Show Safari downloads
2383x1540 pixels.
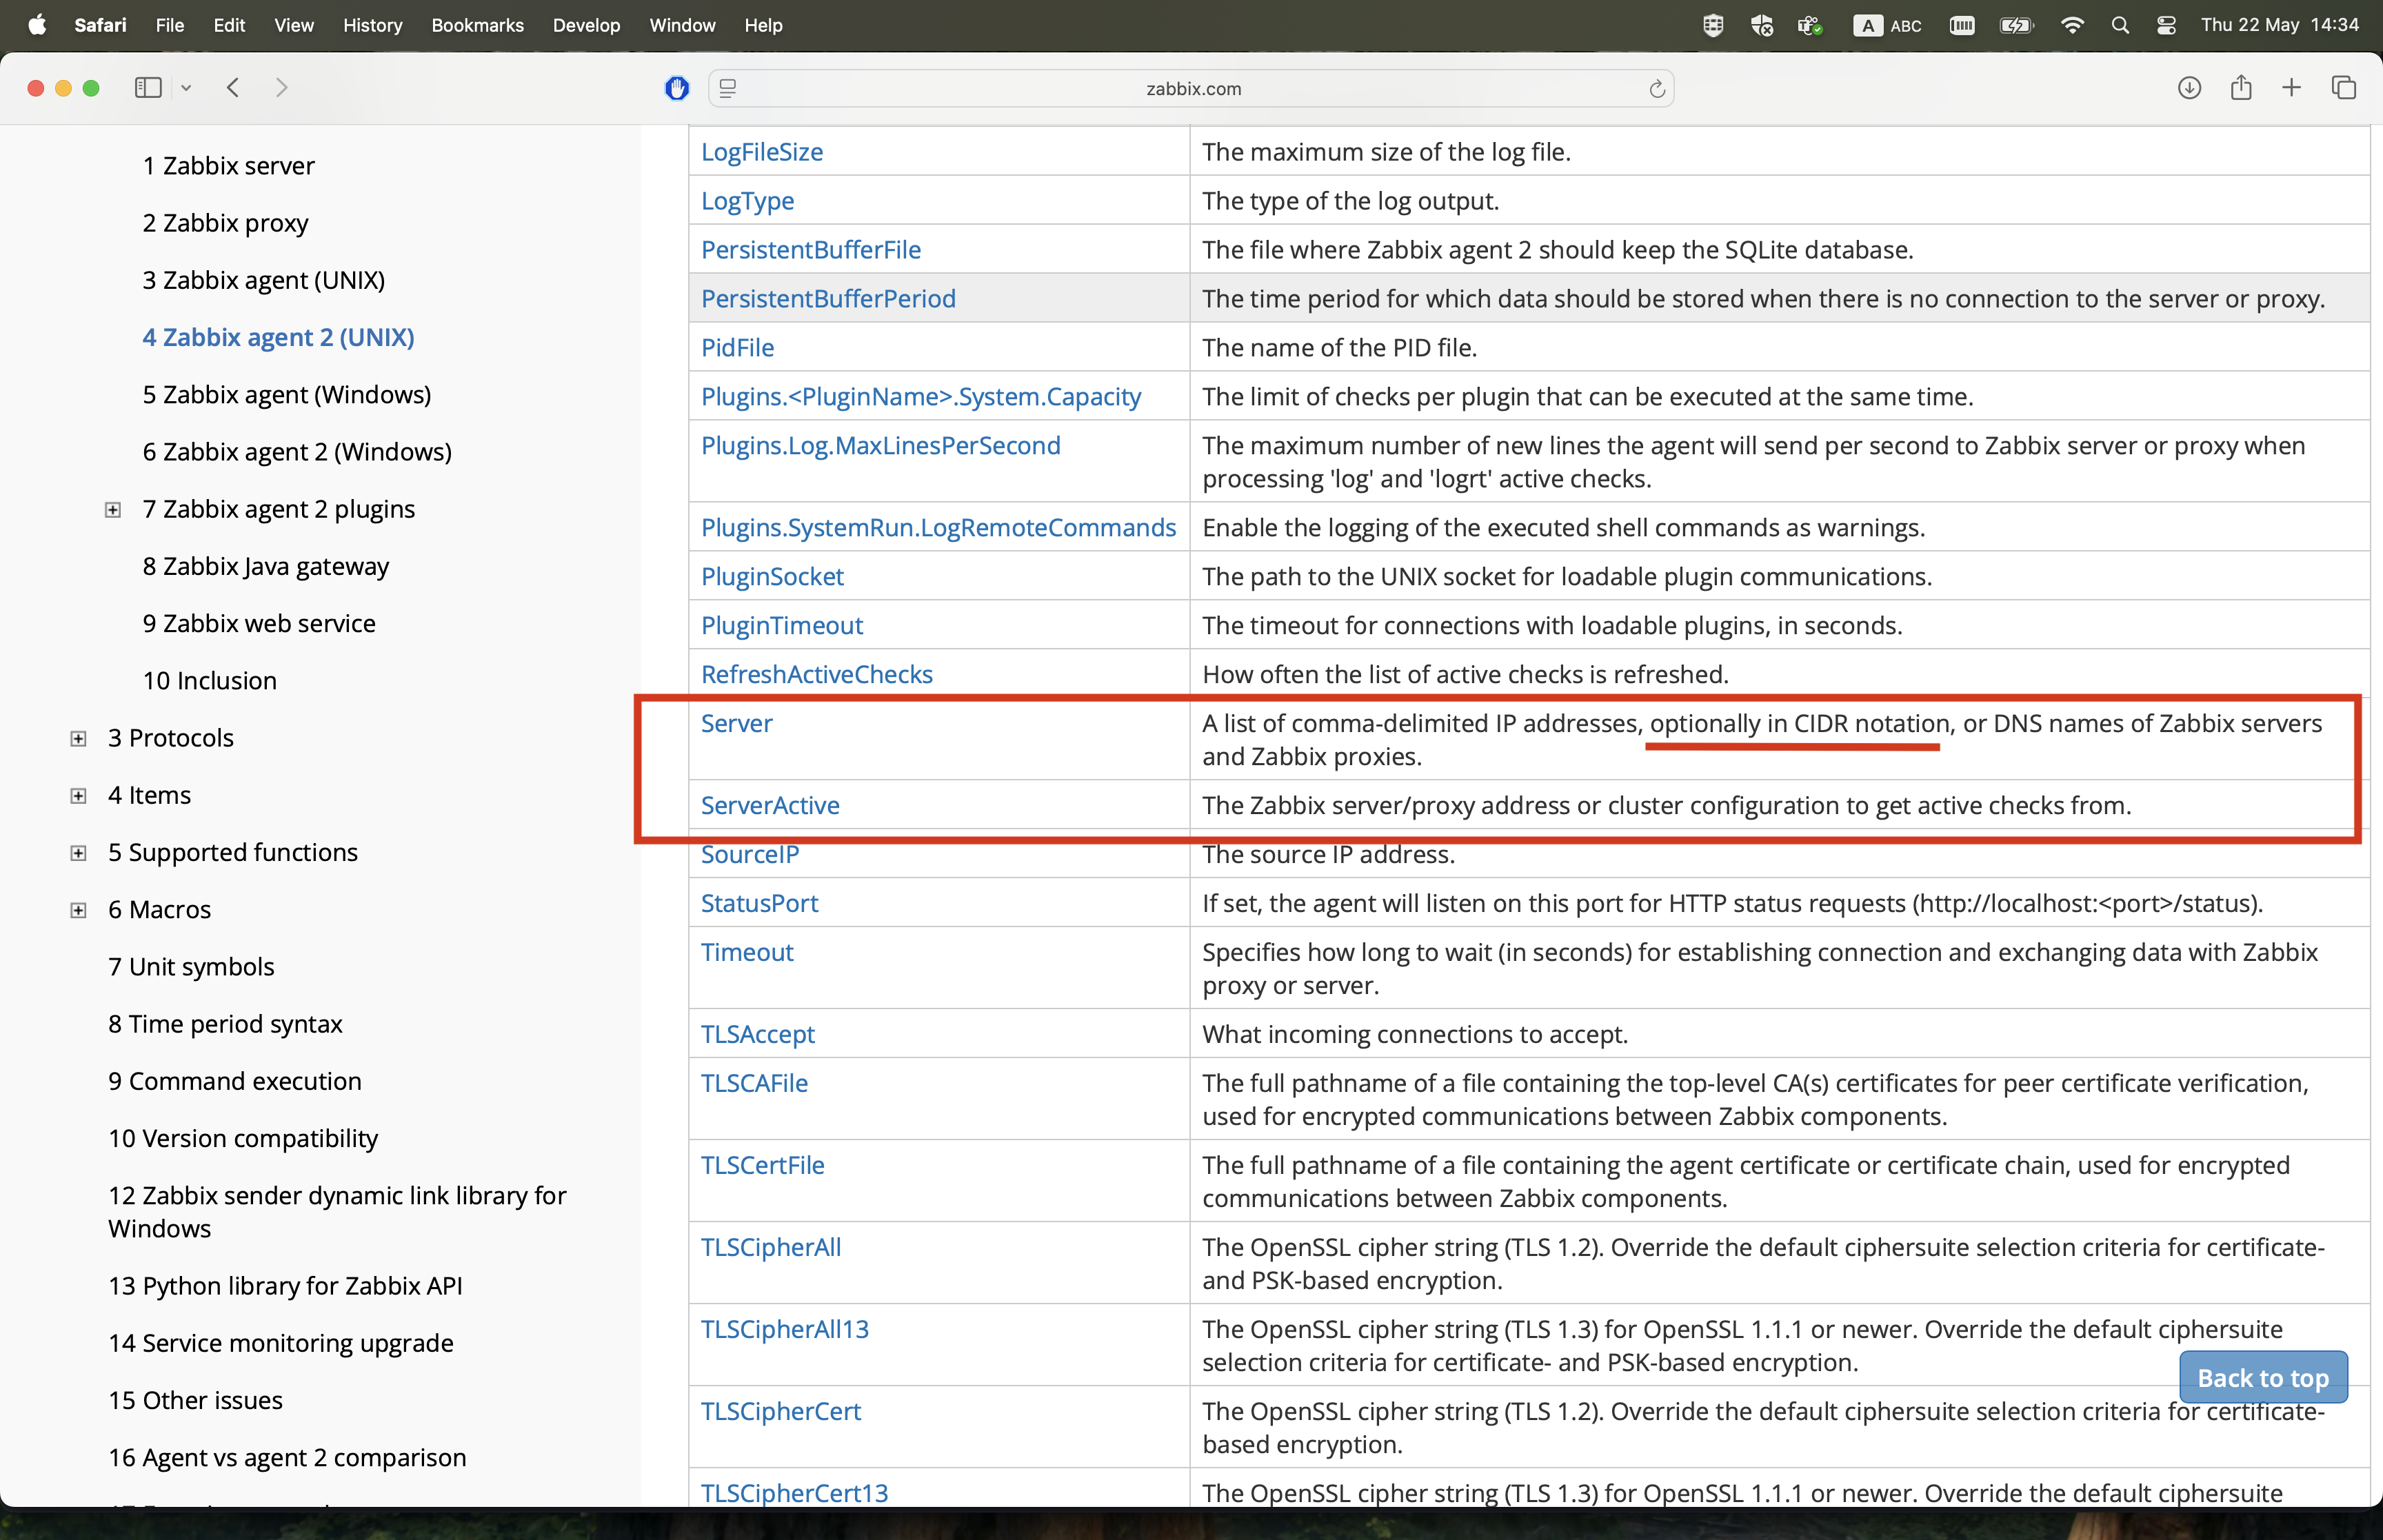[2189, 88]
